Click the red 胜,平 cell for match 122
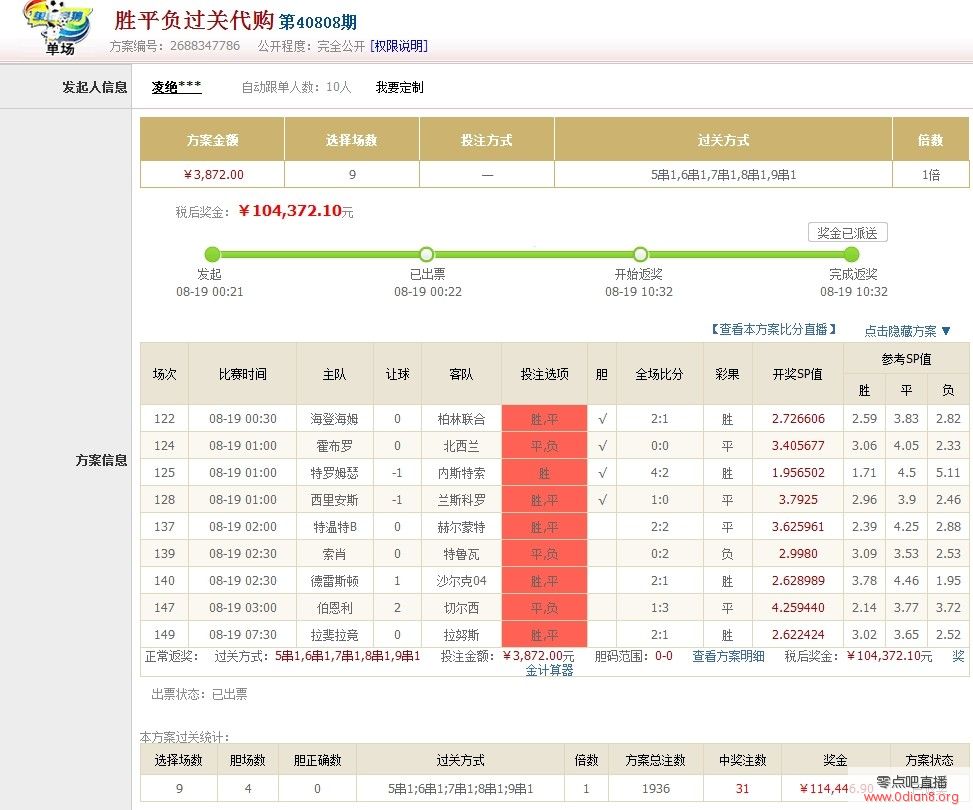The width and height of the screenshot is (973, 810). point(544,419)
